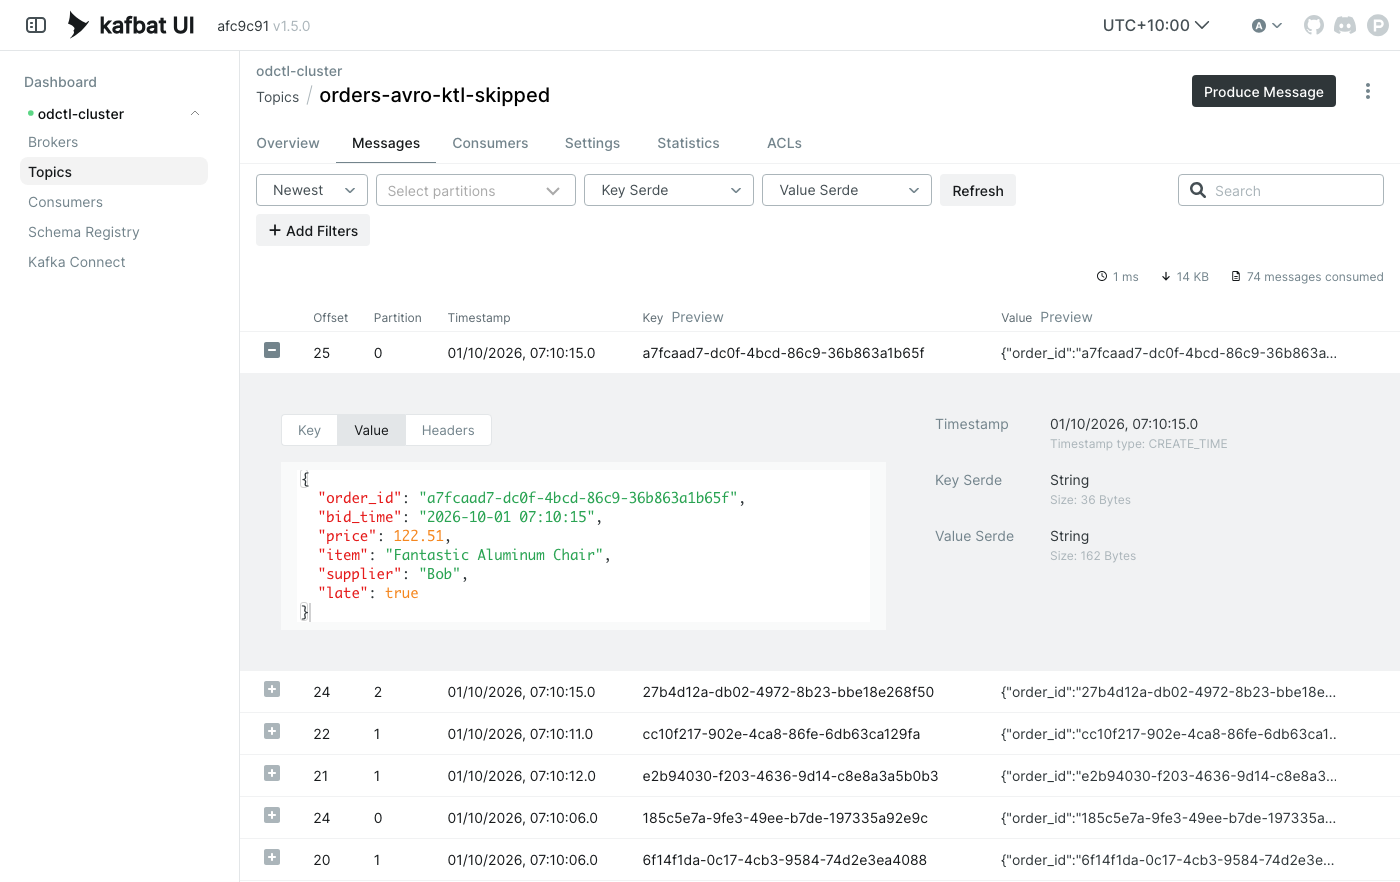Show the Headers tab of the message
This screenshot has height=882, width=1400.
click(448, 430)
